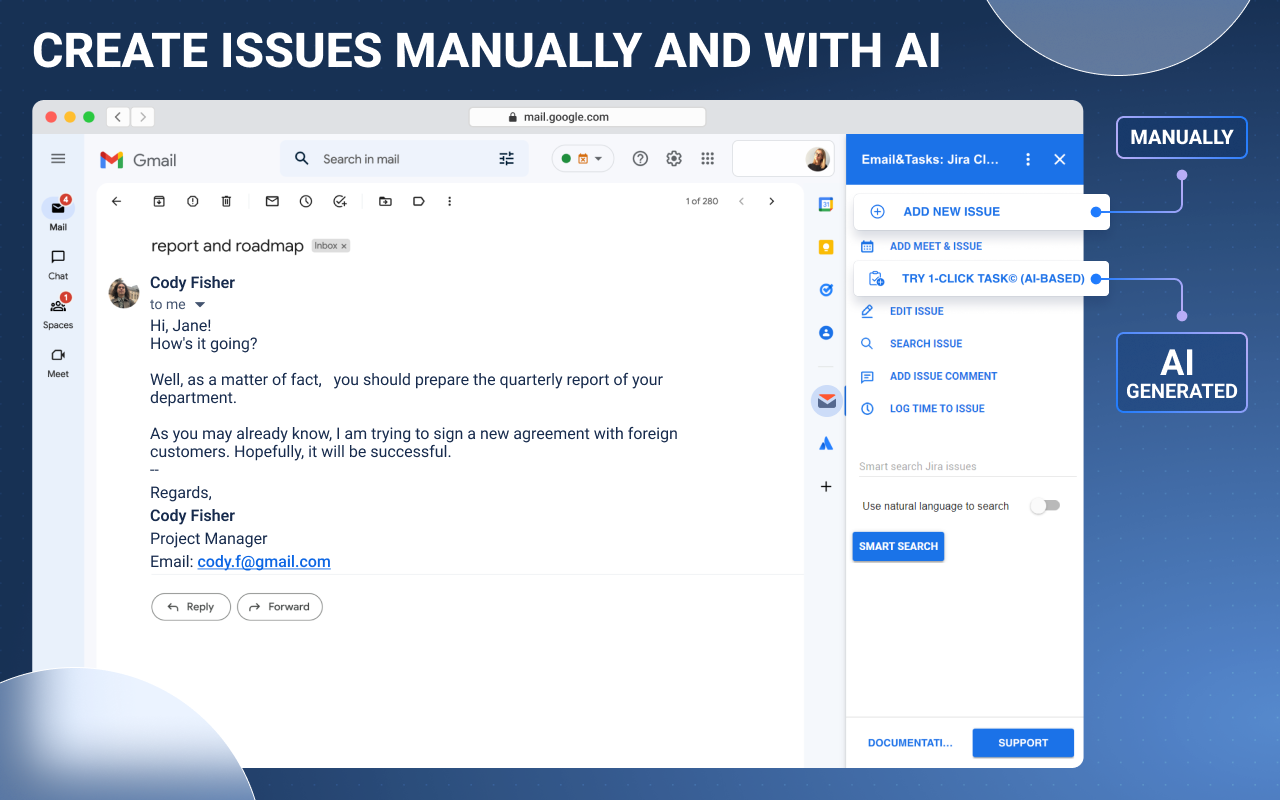This screenshot has width=1280, height=800.
Task: Enable the natural language search toggle
Action: pos(1045,505)
